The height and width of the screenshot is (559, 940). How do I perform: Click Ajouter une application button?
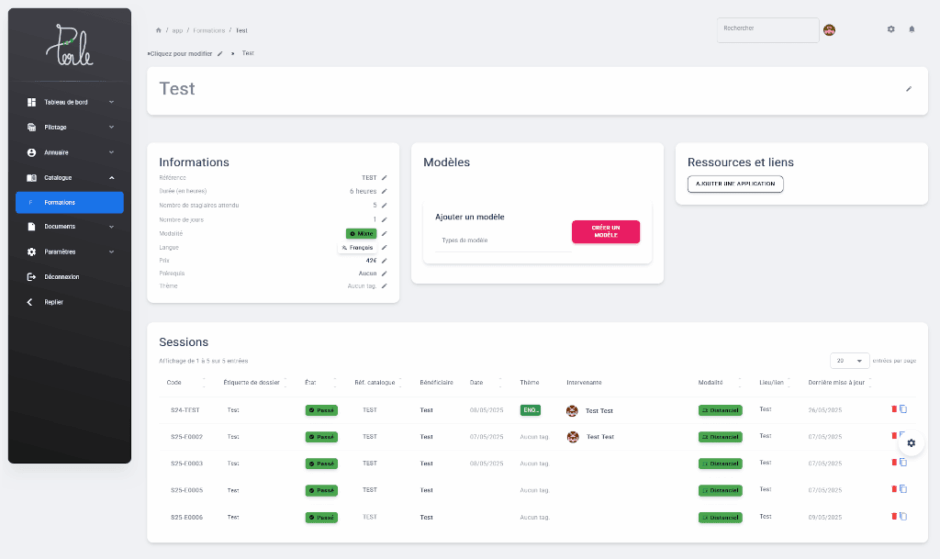click(x=735, y=184)
